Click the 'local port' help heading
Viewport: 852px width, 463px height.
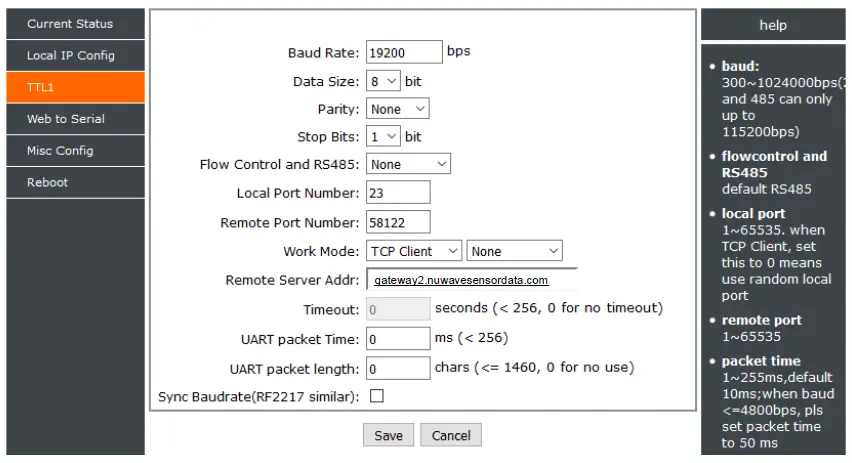pos(753,214)
